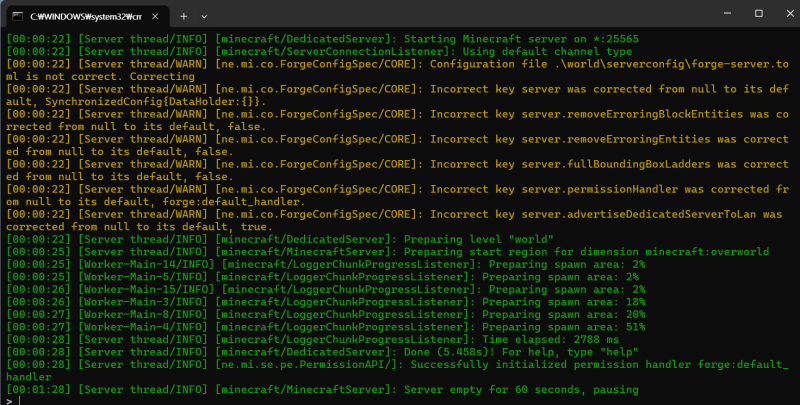The height and width of the screenshot is (405, 800).
Task: Click the terminal tab's command prompt icon
Action: (17, 16)
